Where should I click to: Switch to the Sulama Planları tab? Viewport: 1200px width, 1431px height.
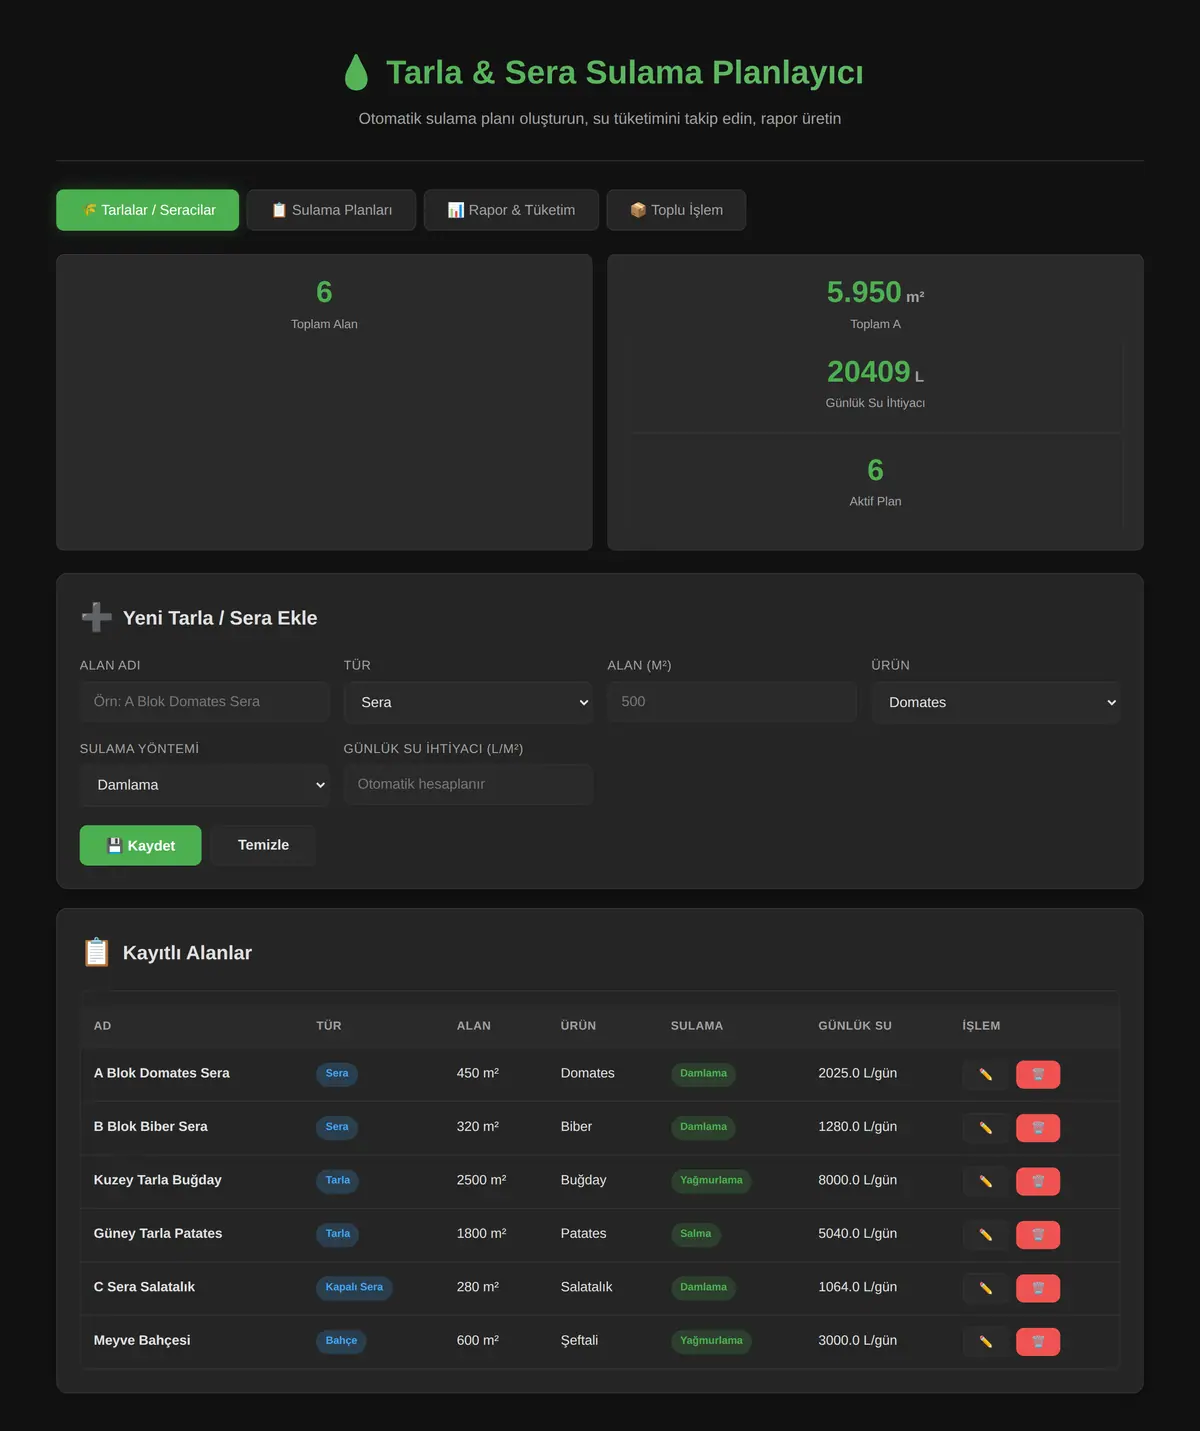click(x=331, y=210)
